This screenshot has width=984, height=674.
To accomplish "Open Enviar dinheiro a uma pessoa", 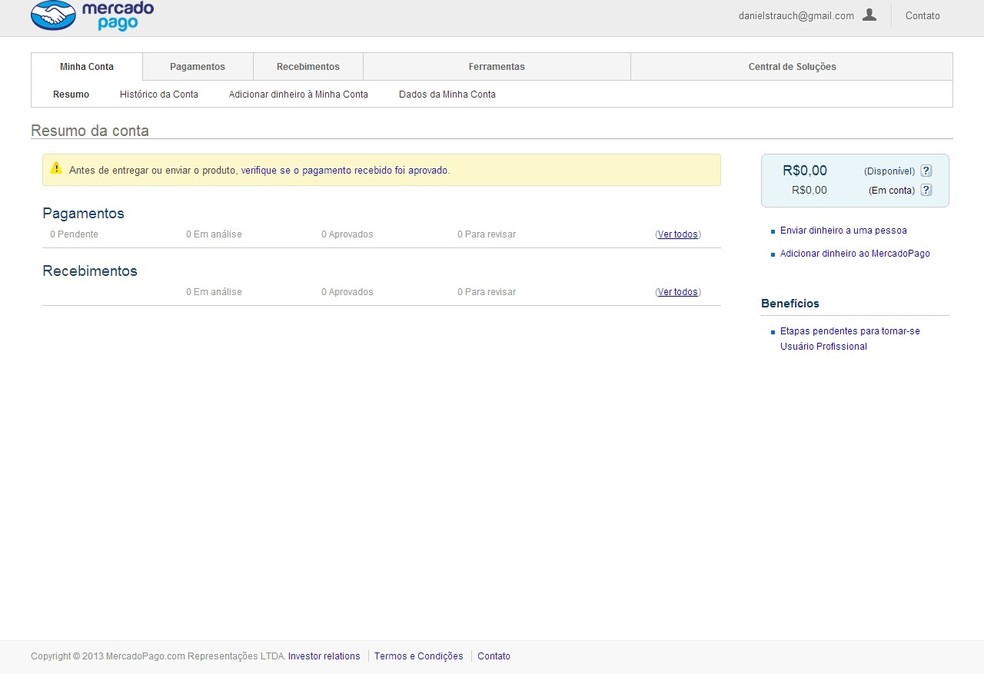I will click(x=843, y=230).
